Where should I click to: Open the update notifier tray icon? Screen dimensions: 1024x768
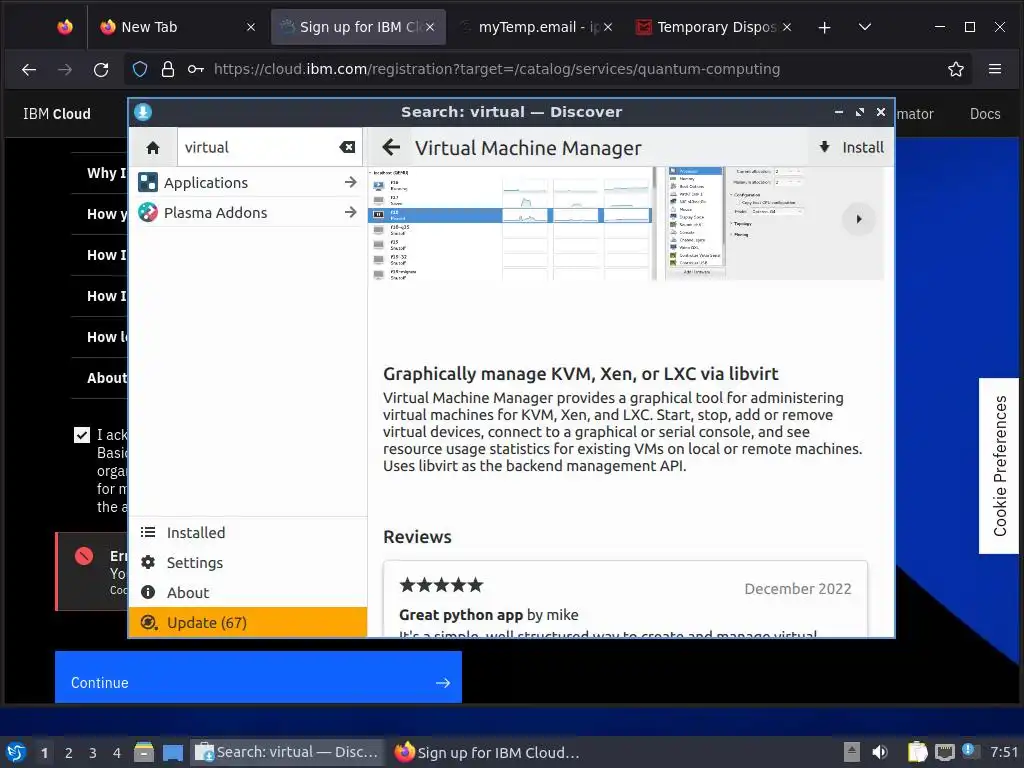tap(969, 751)
